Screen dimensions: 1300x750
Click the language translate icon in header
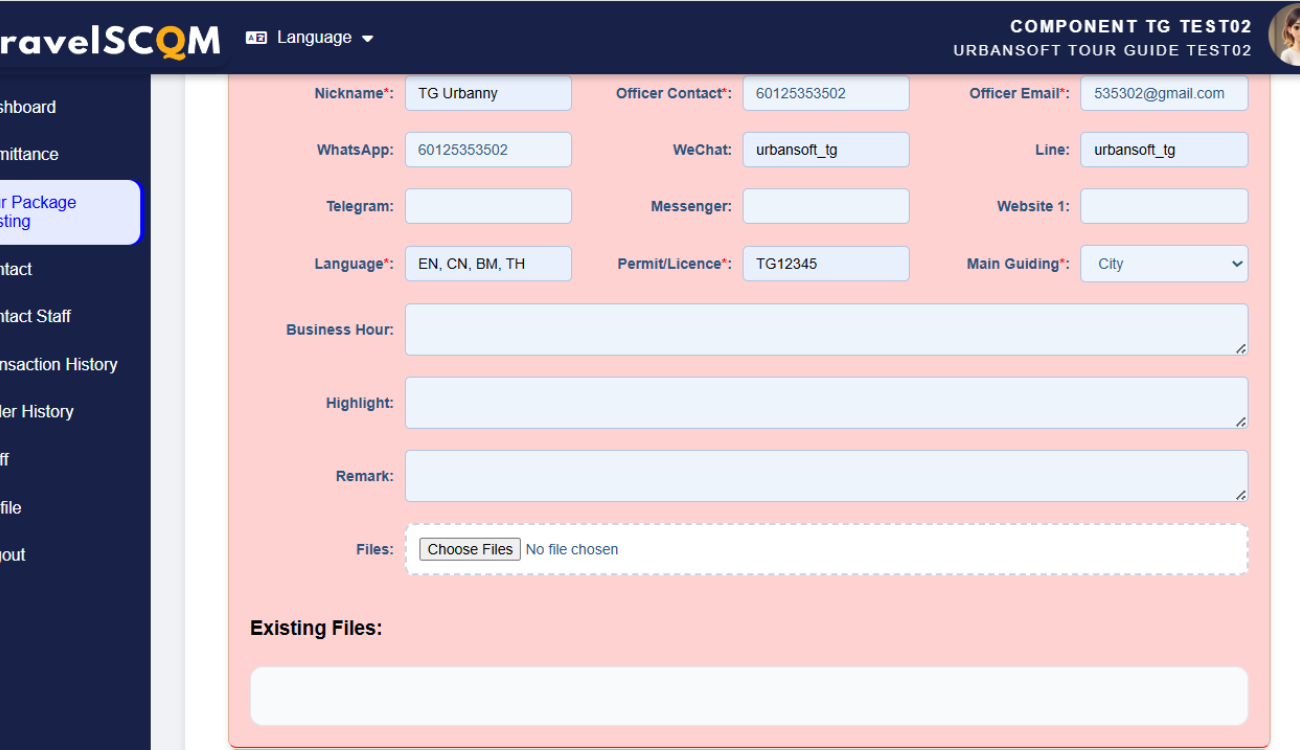[256, 38]
